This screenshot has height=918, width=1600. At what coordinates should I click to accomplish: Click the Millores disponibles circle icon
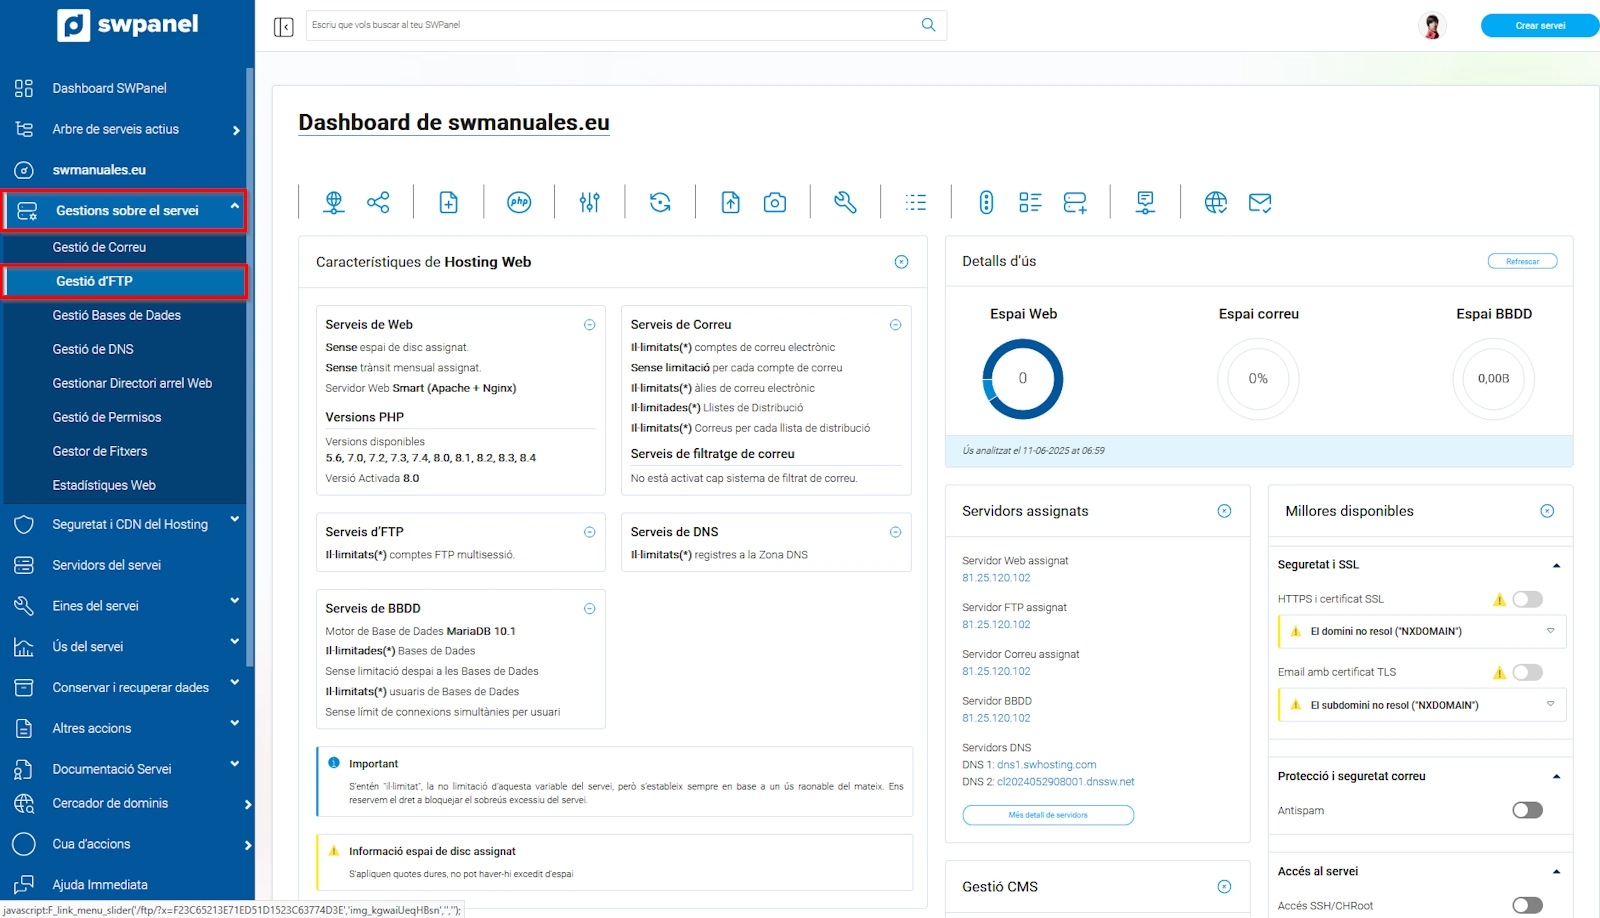pyautogui.click(x=1547, y=511)
